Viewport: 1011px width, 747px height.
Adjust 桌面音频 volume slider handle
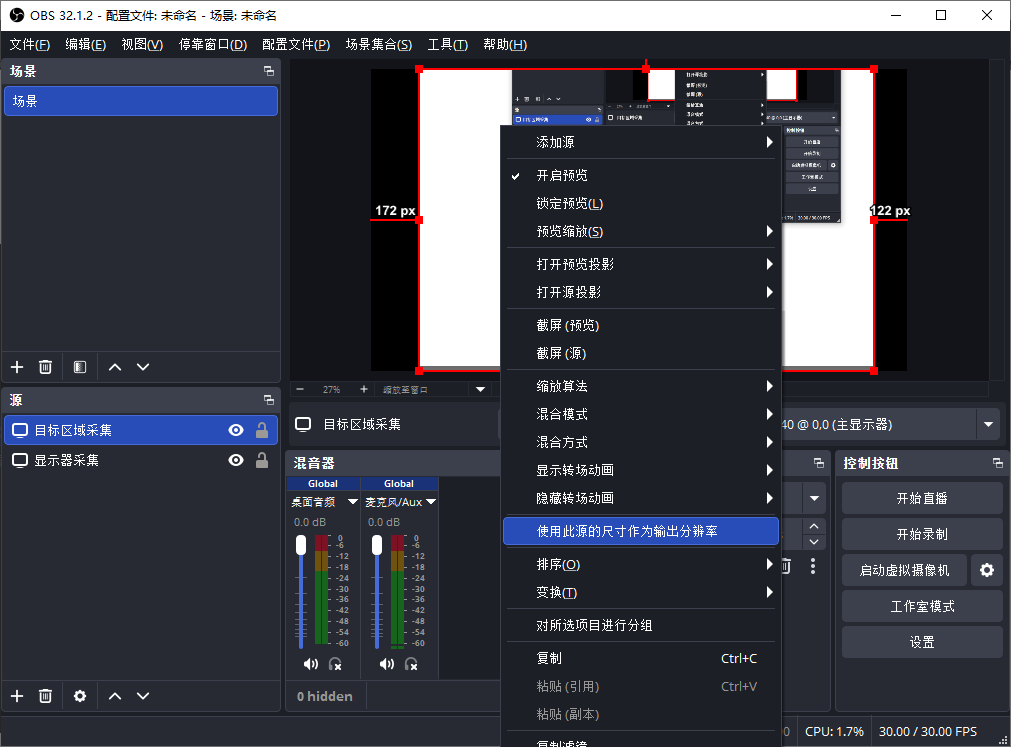301,545
